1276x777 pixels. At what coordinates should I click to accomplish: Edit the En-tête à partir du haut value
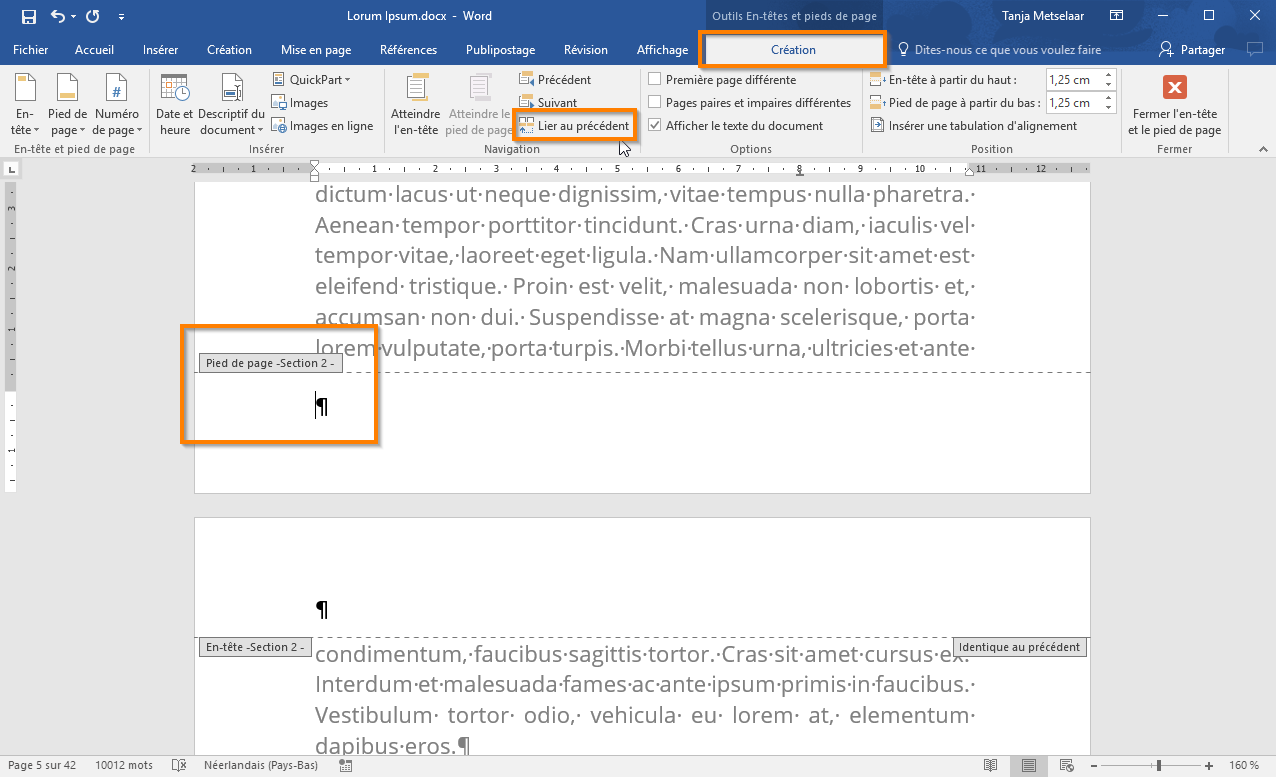(1073, 79)
